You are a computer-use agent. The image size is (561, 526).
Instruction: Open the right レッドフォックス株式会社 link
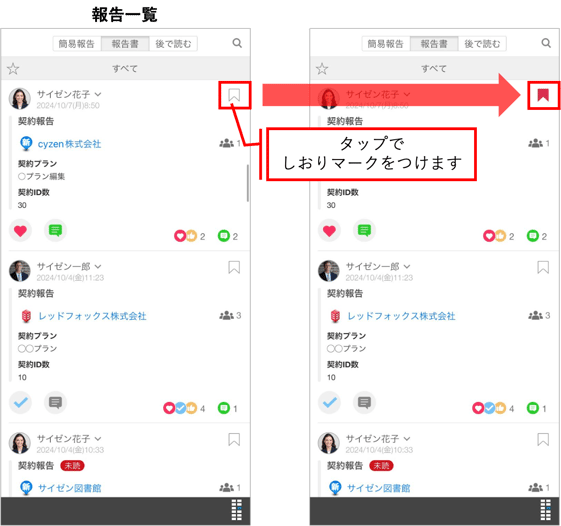[401, 316]
